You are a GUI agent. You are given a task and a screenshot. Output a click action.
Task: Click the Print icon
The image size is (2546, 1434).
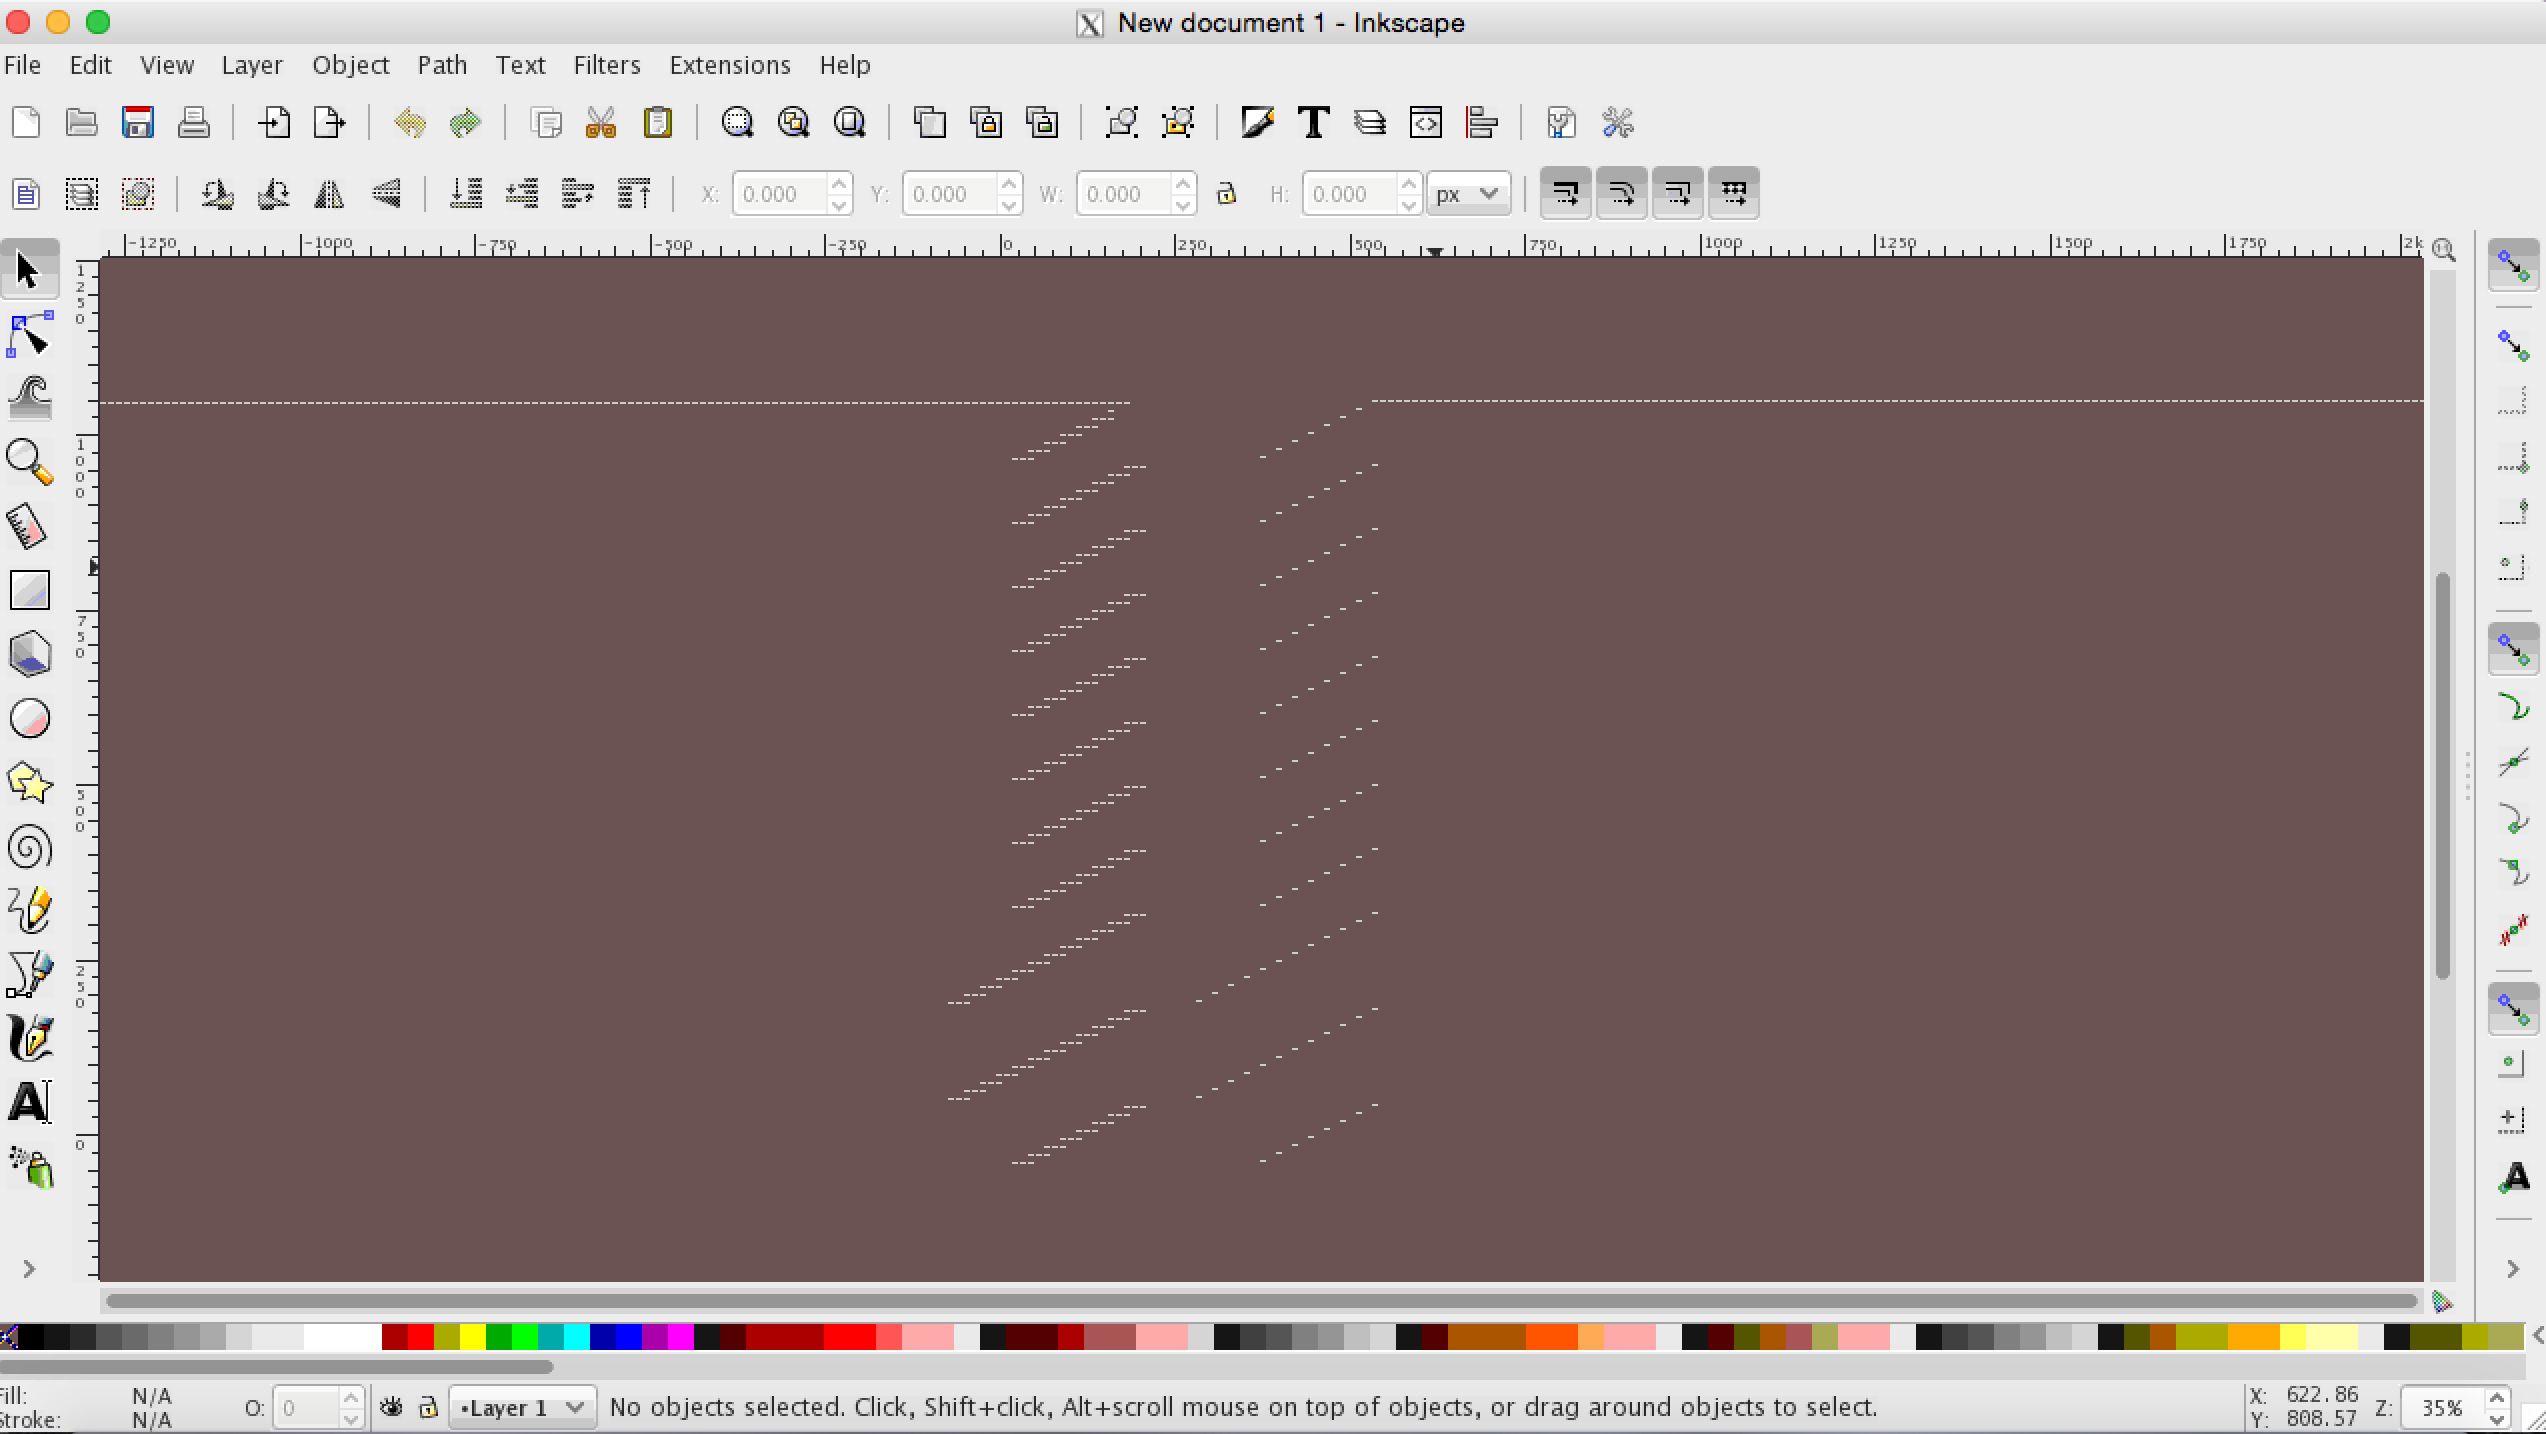coord(194,123)
